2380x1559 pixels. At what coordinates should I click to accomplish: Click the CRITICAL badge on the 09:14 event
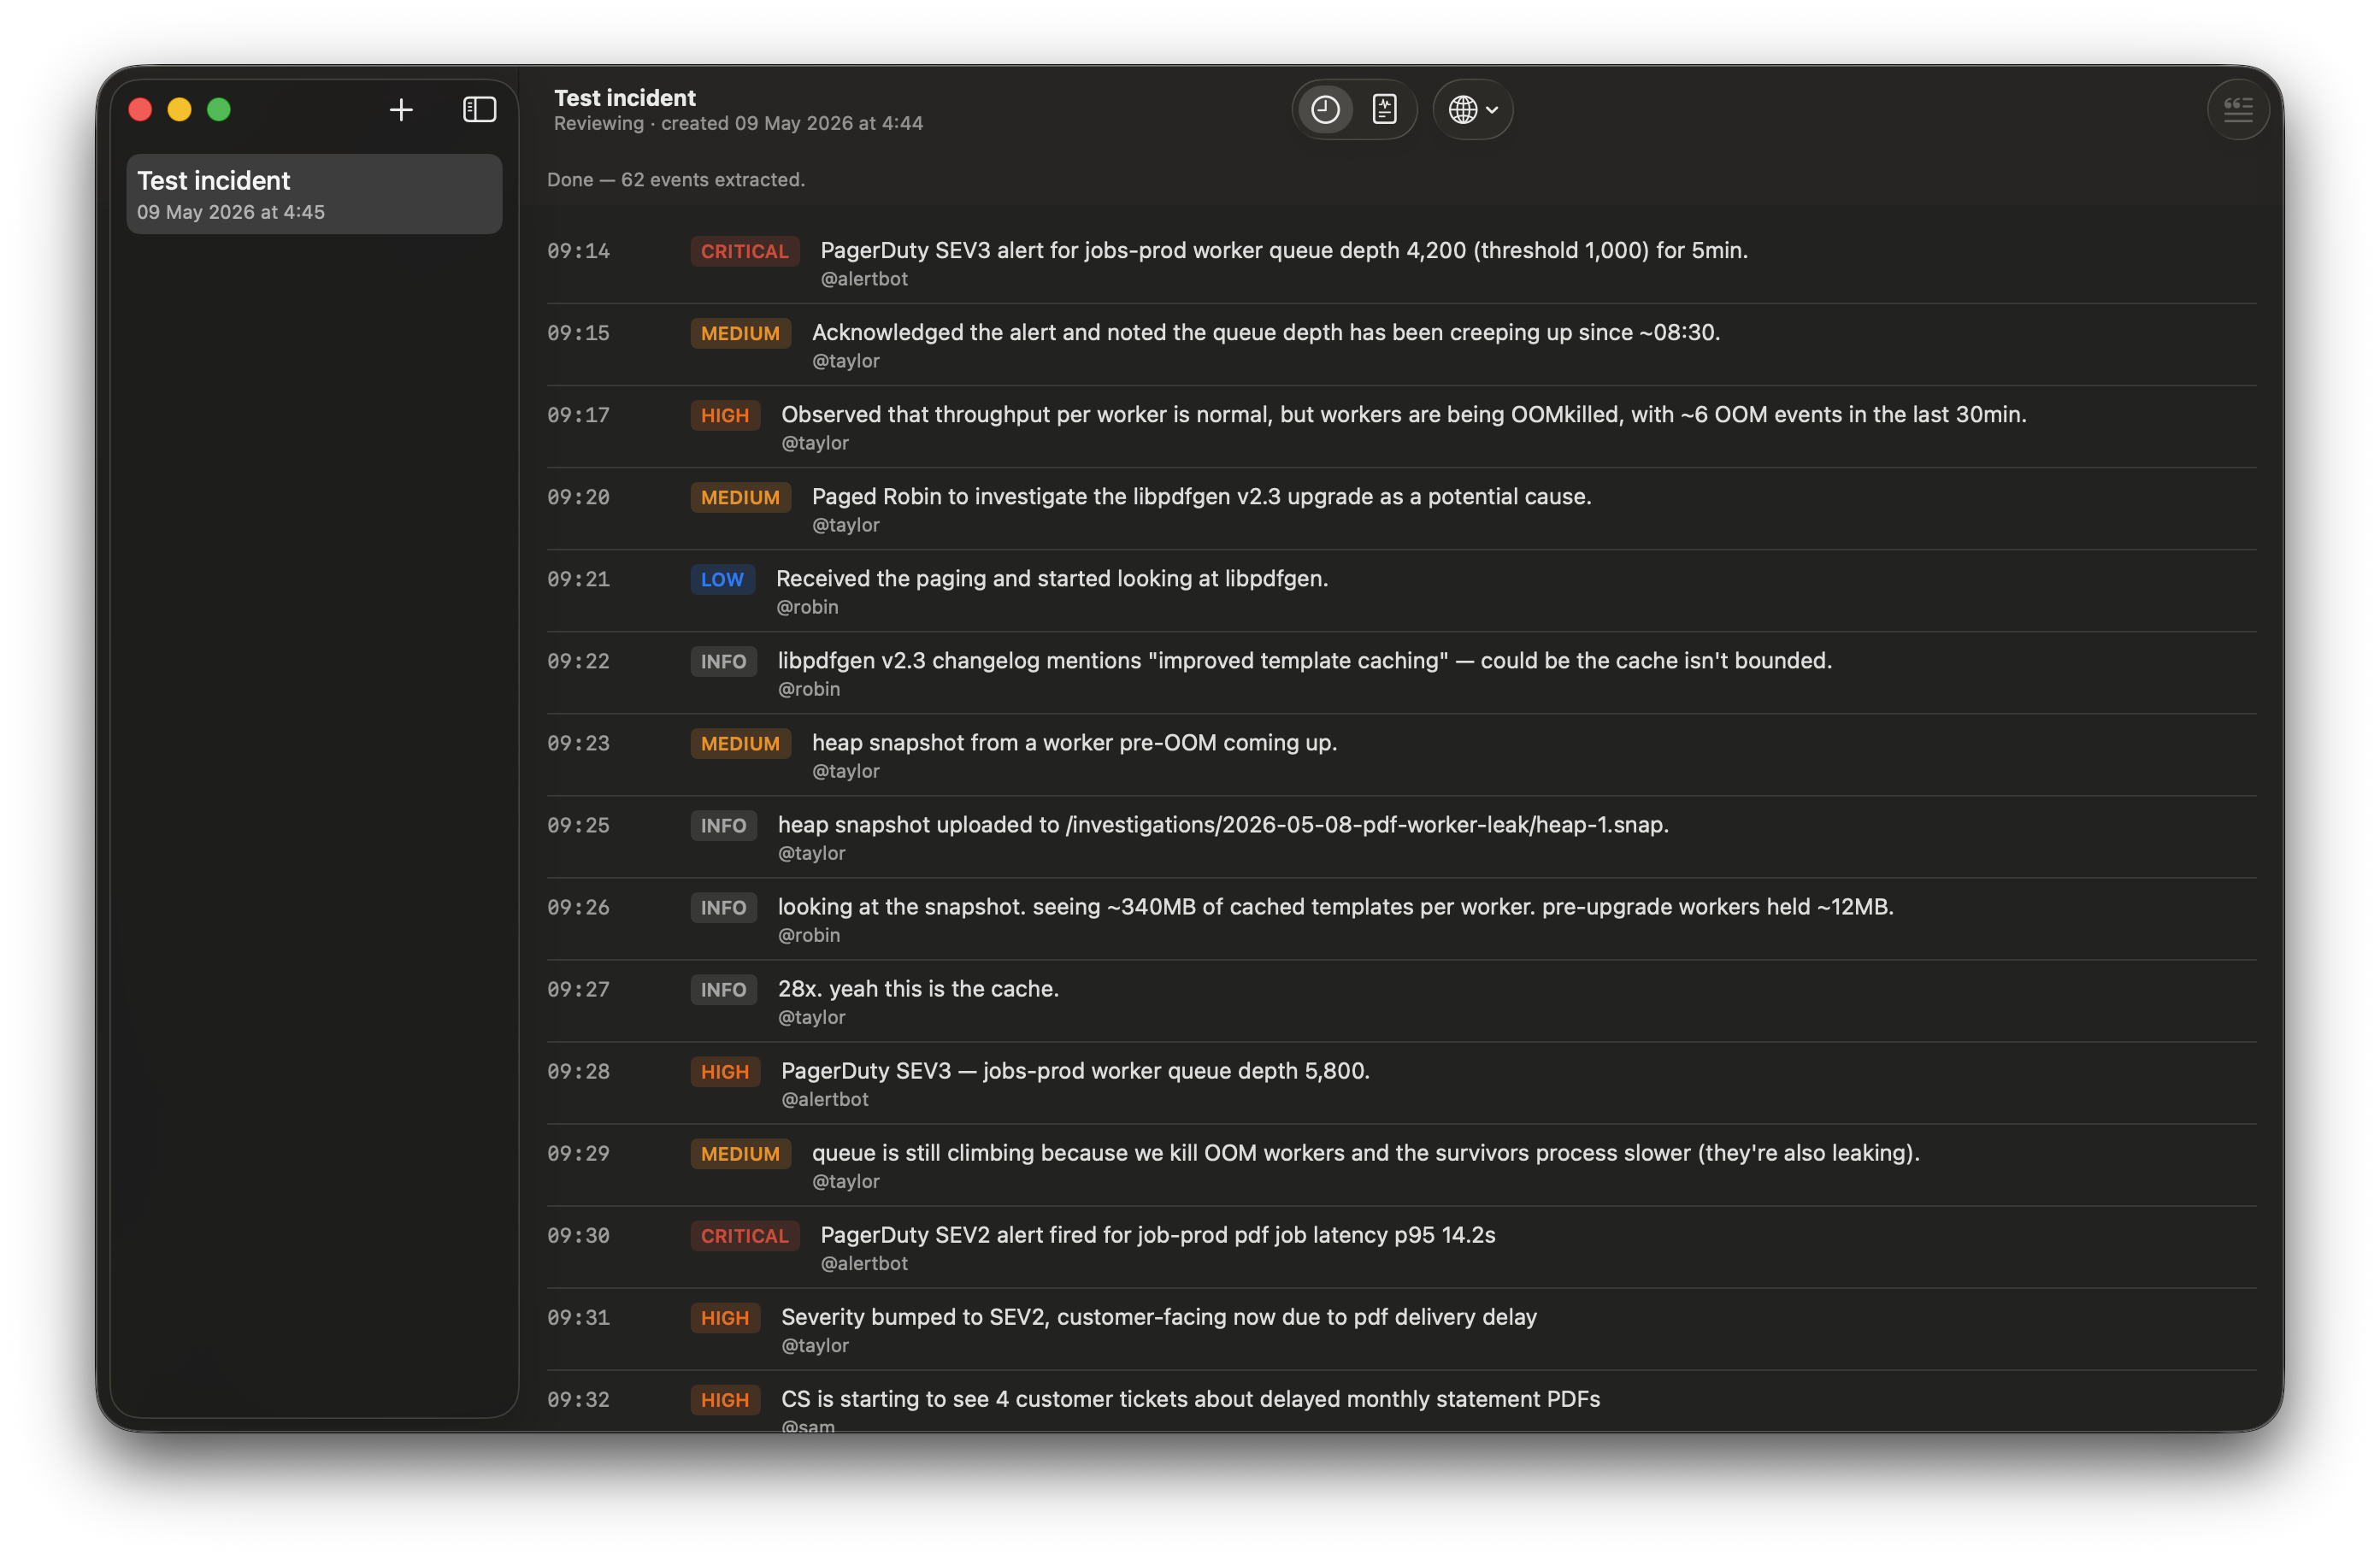click(744, 251)
